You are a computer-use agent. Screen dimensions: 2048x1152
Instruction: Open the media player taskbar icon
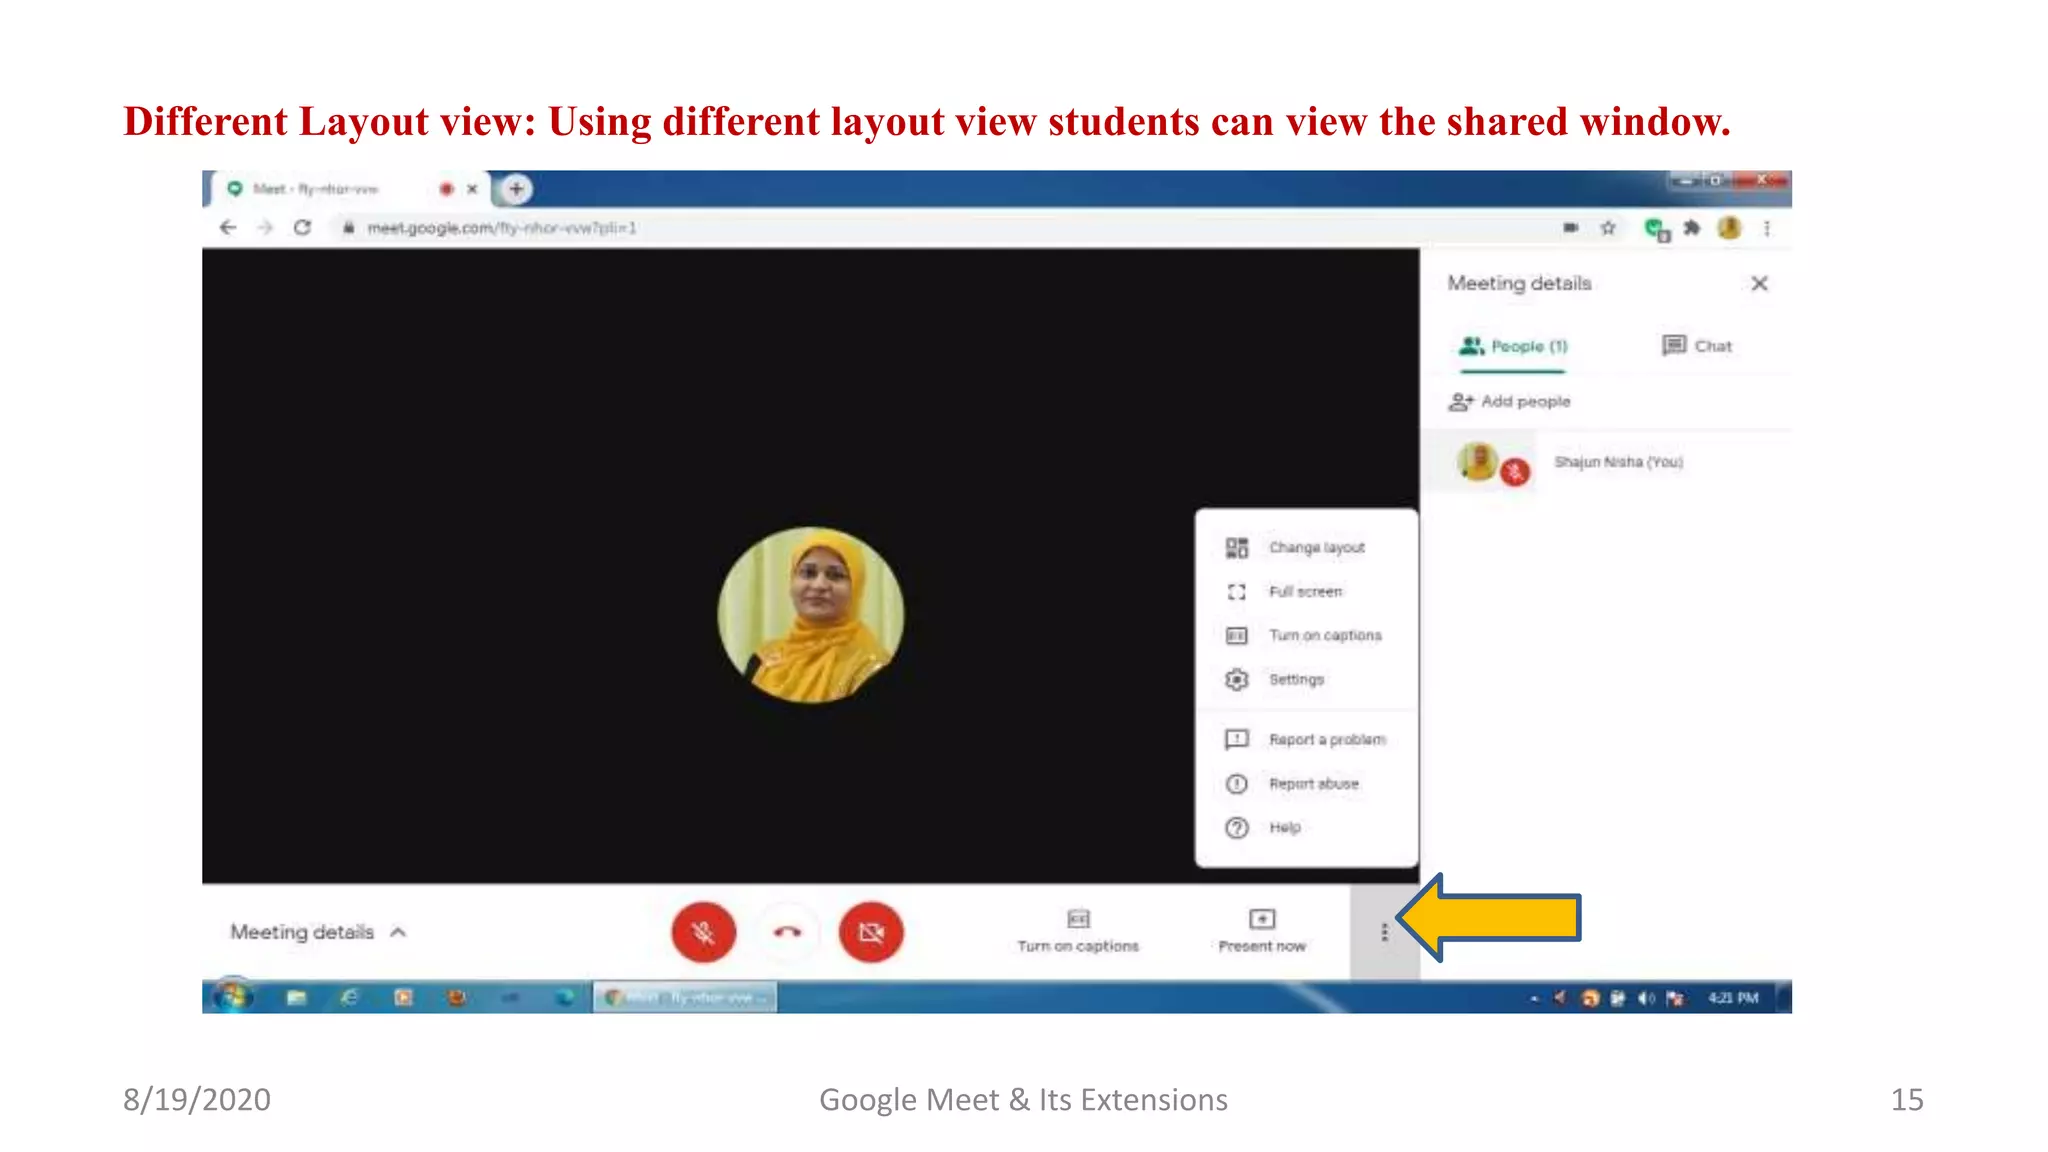[403, 997]
